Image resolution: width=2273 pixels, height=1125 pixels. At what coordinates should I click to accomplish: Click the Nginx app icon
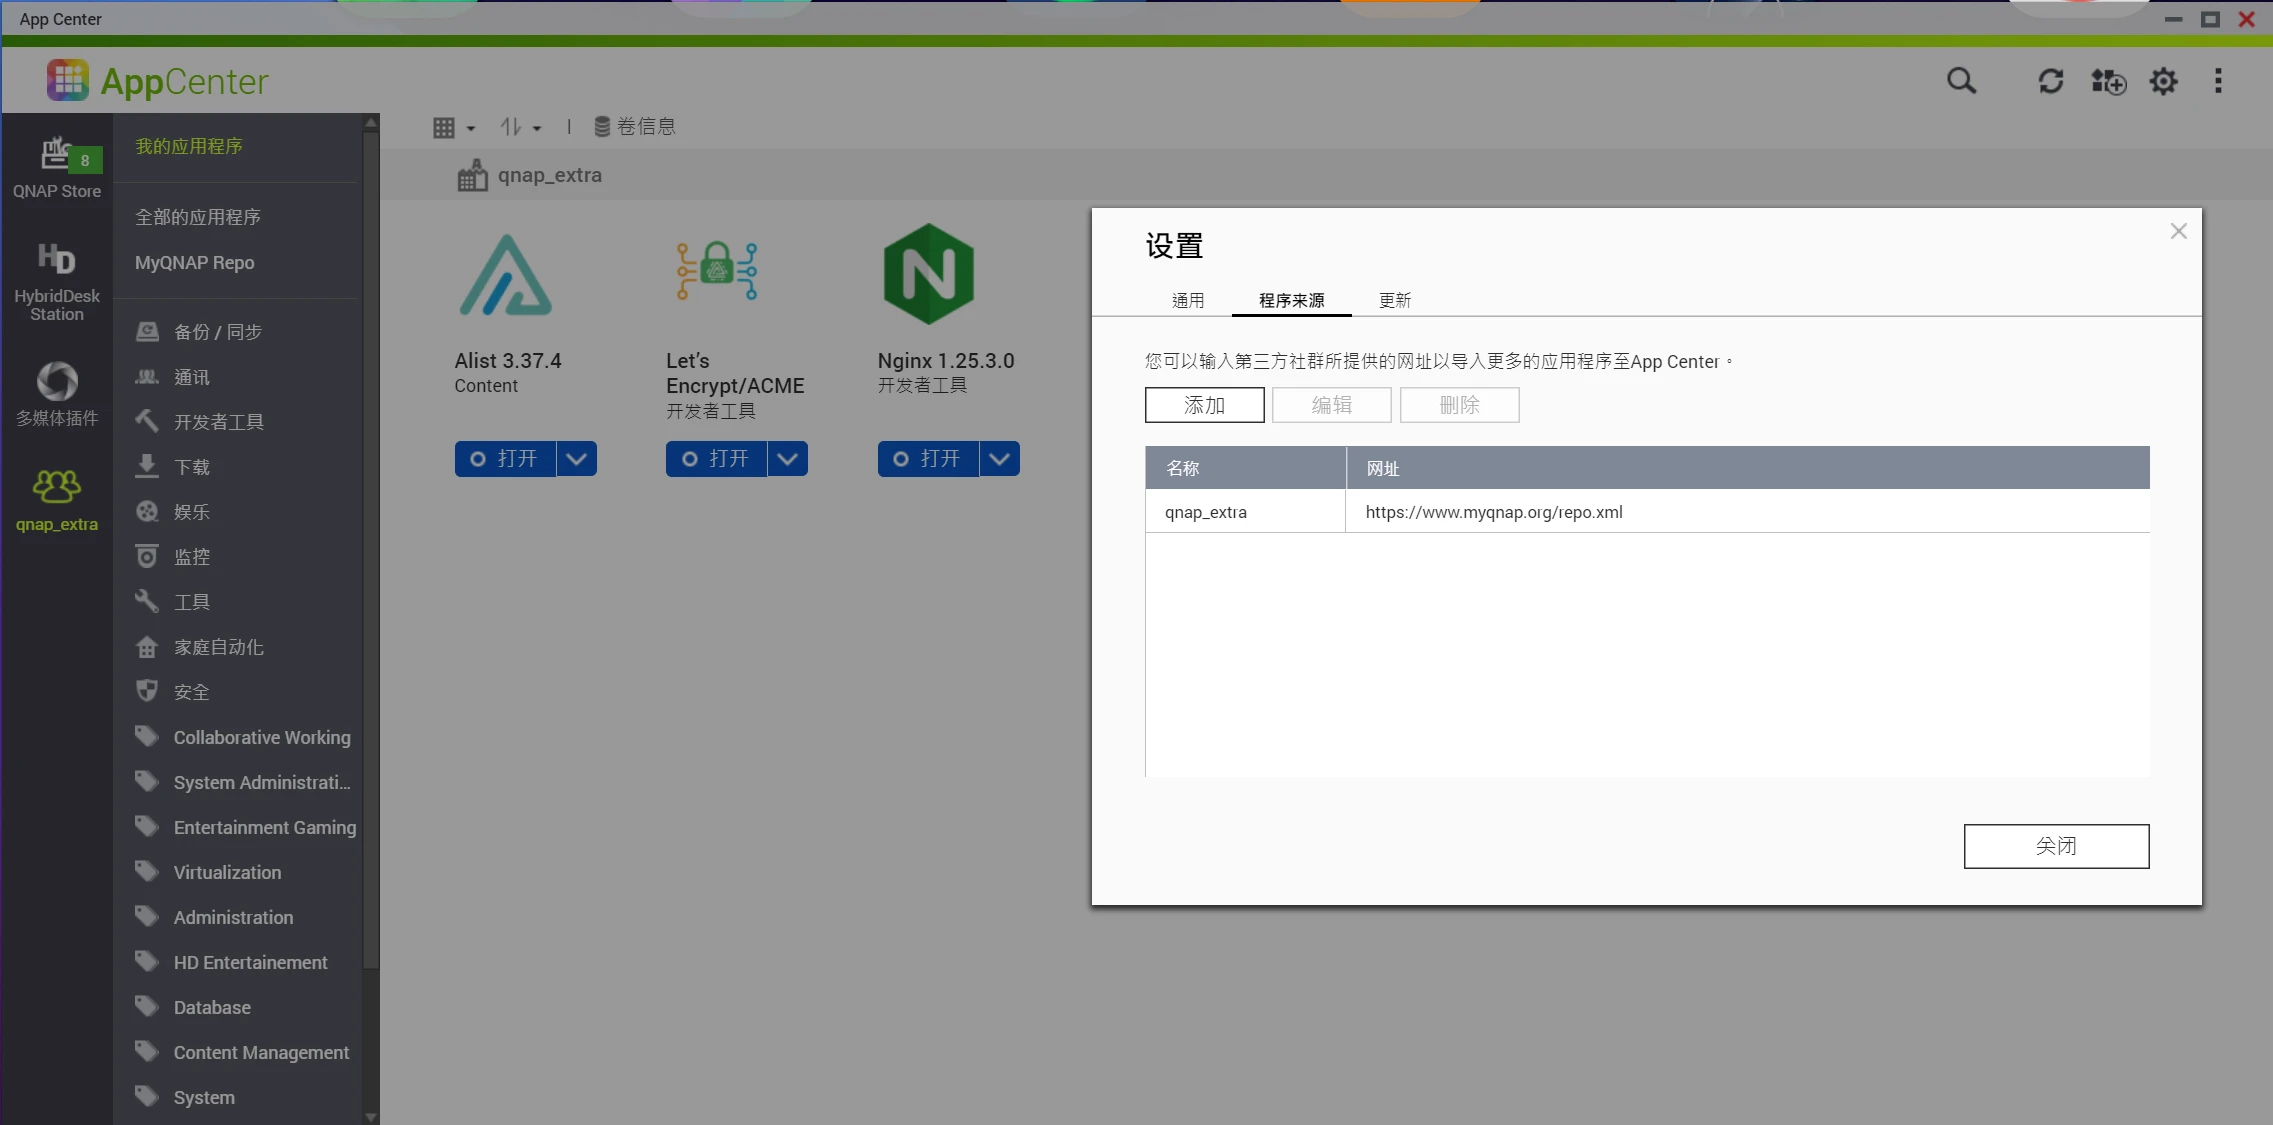tap(928, 274)
